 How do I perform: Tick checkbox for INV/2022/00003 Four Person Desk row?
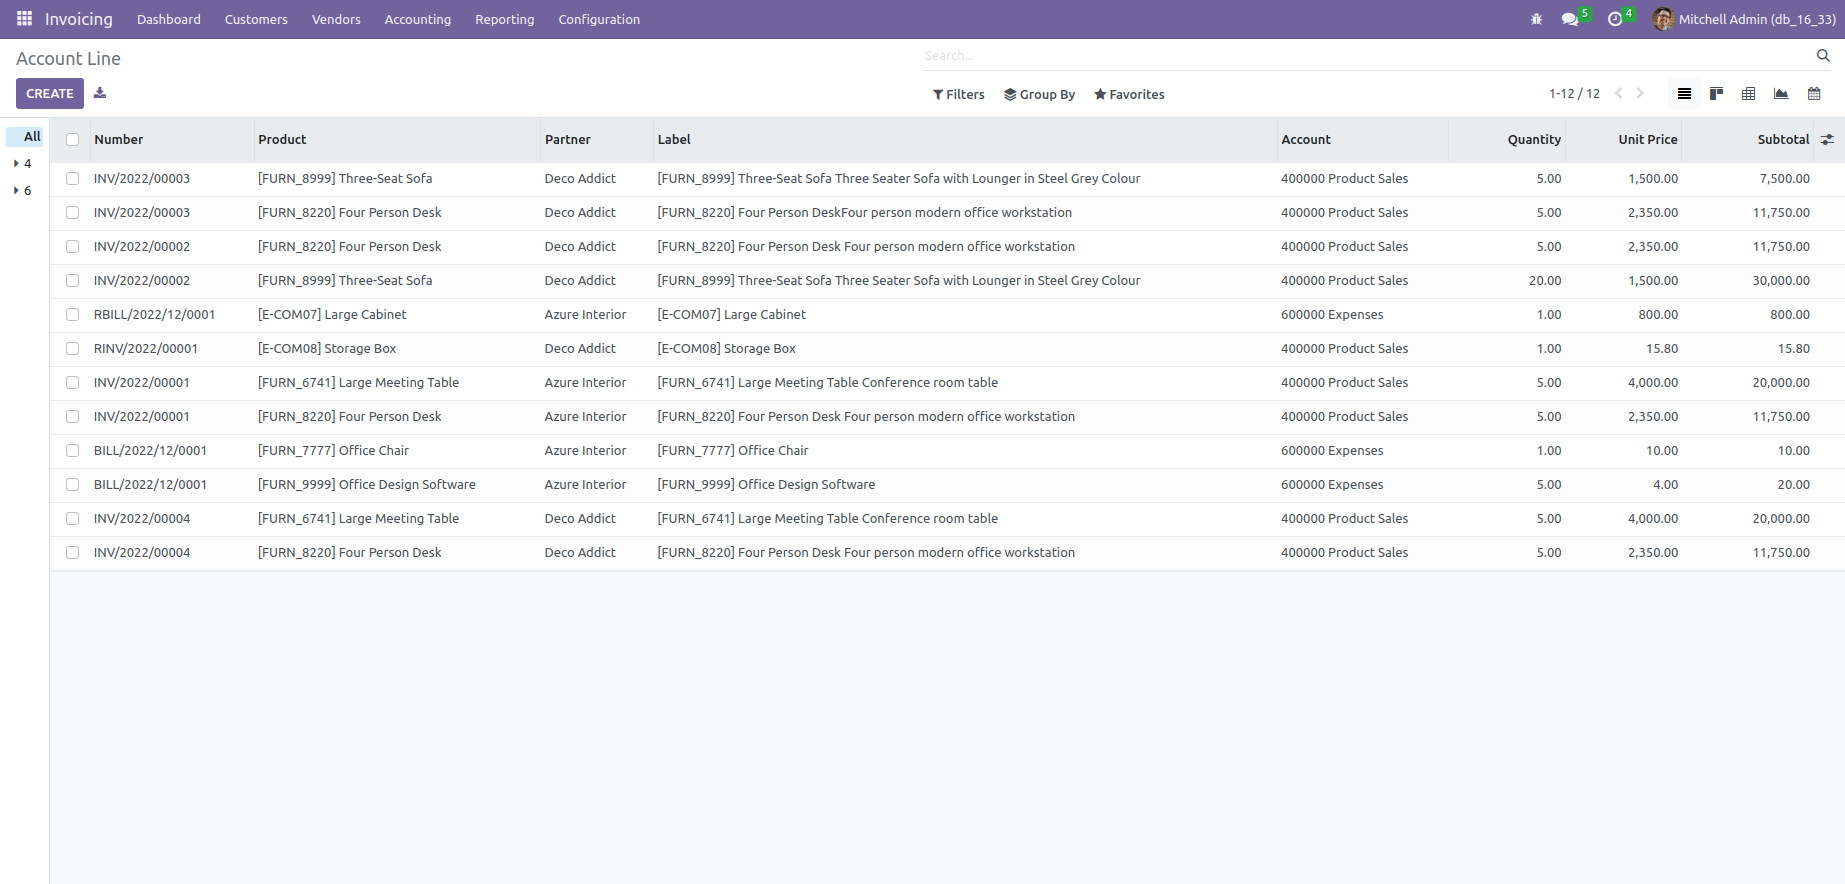point(72,213)
